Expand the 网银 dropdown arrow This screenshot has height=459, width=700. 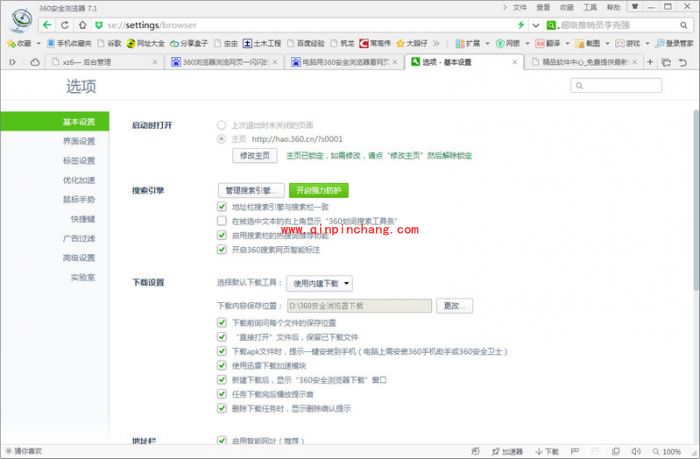click(x=527, y=43)
